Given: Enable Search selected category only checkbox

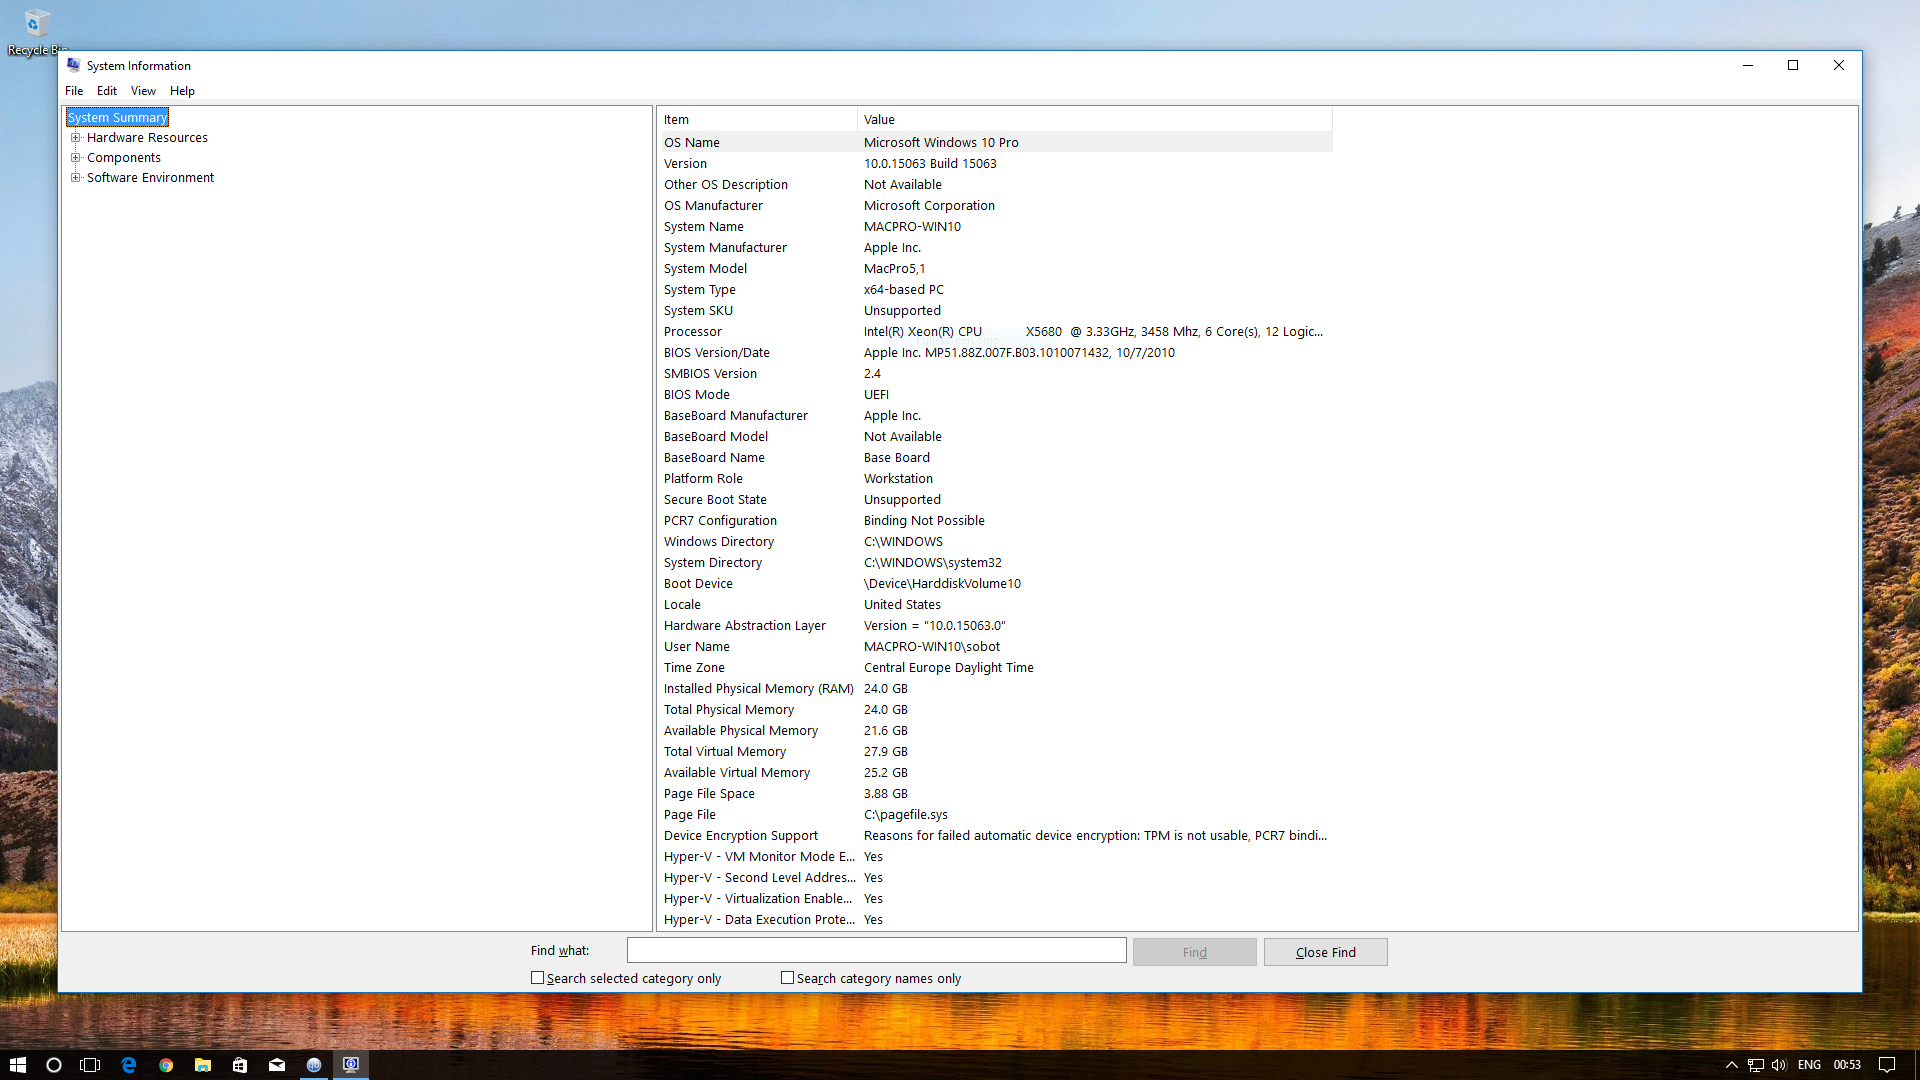Looking at the screenshot, I should tap(538, 978).
